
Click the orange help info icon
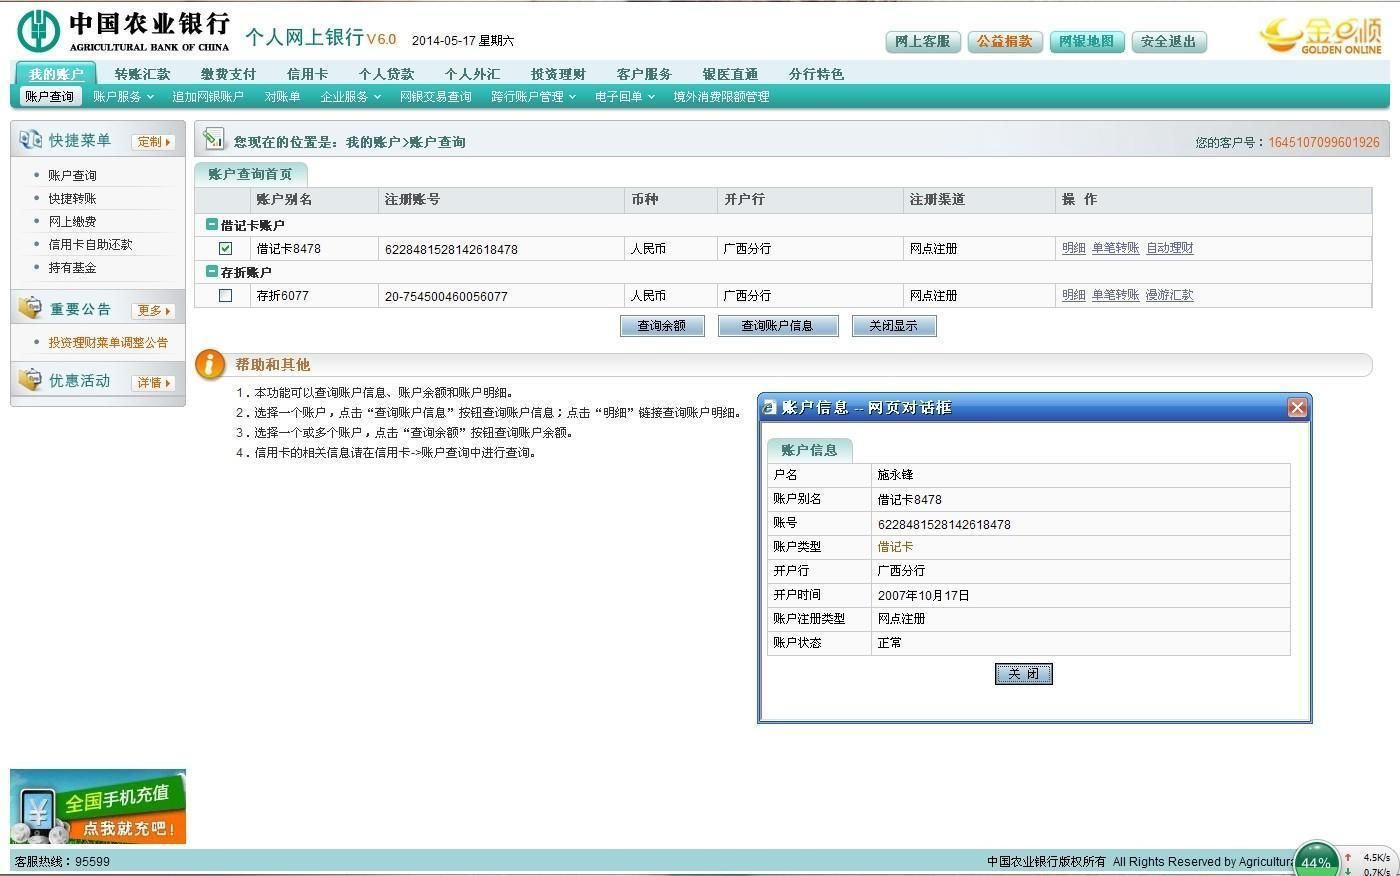(x=209, y=364)
